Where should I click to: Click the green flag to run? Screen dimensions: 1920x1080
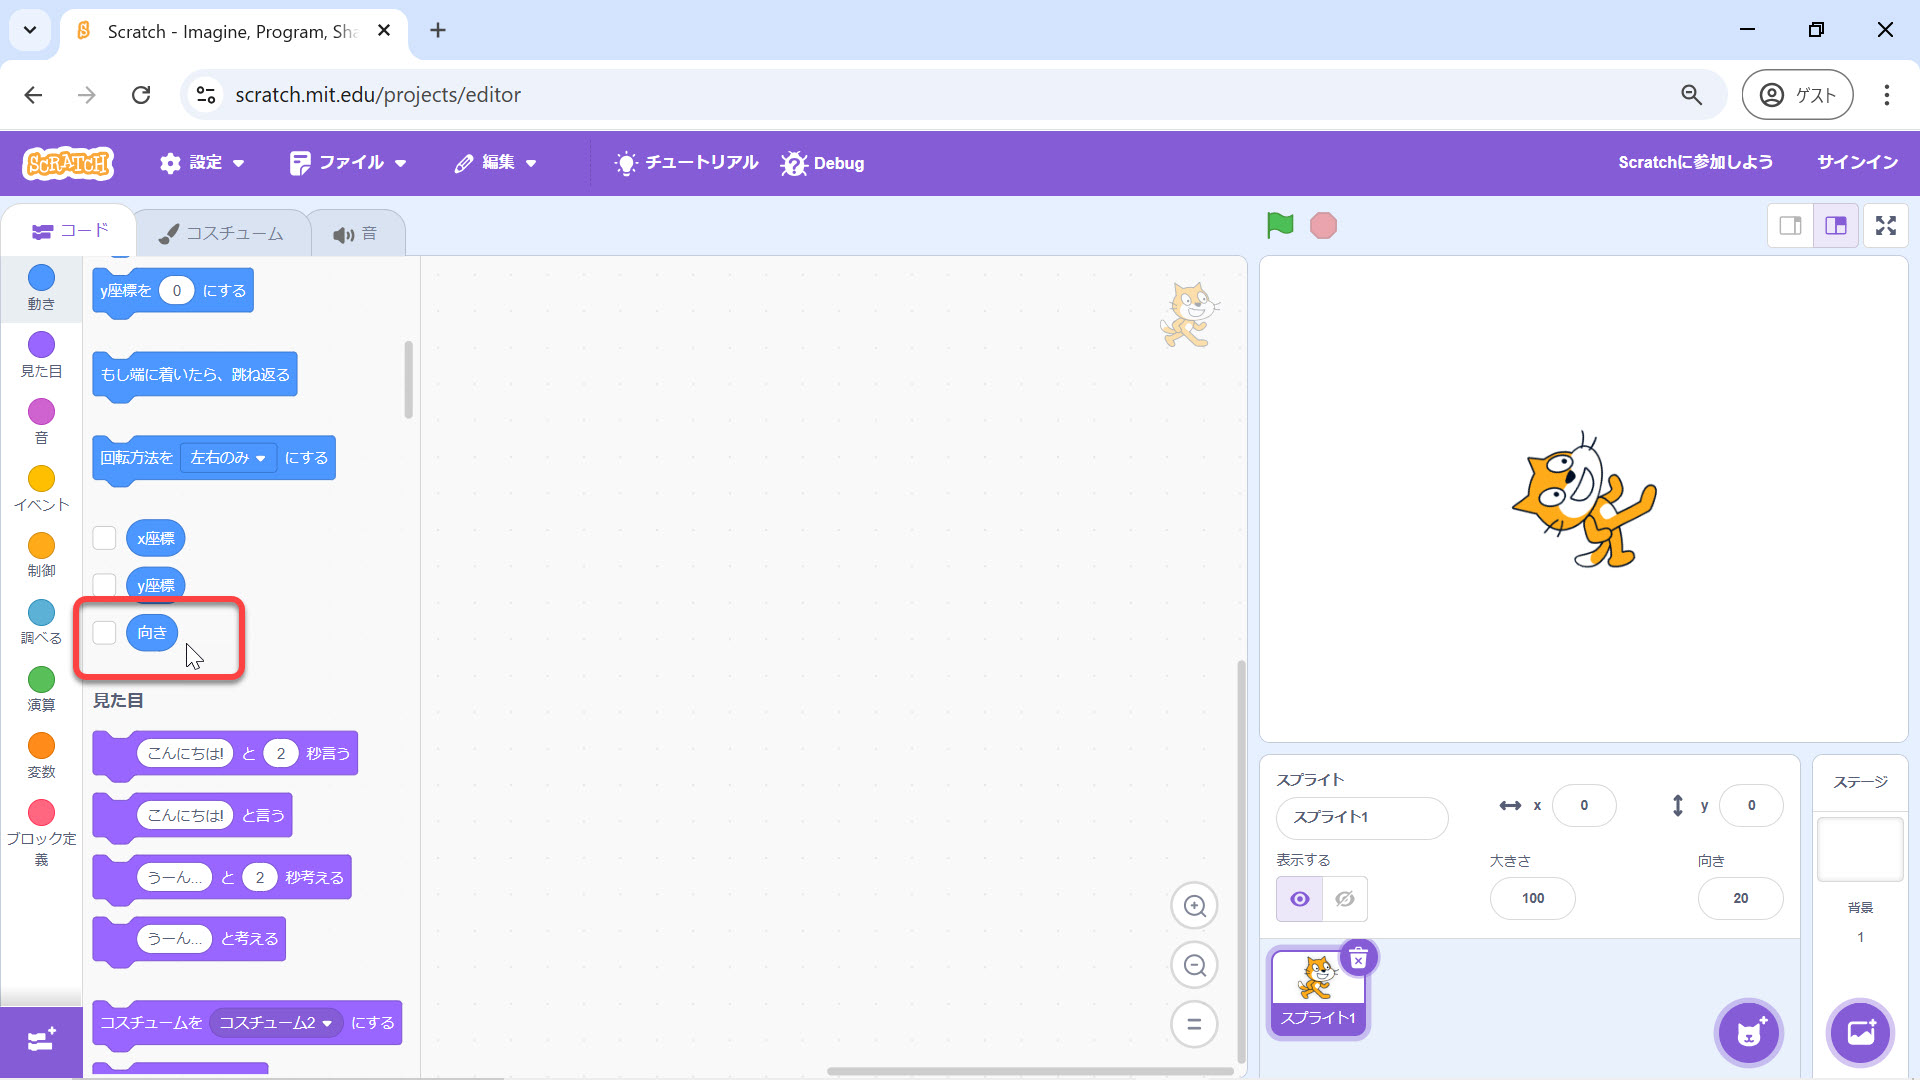tap(1280, 225)
